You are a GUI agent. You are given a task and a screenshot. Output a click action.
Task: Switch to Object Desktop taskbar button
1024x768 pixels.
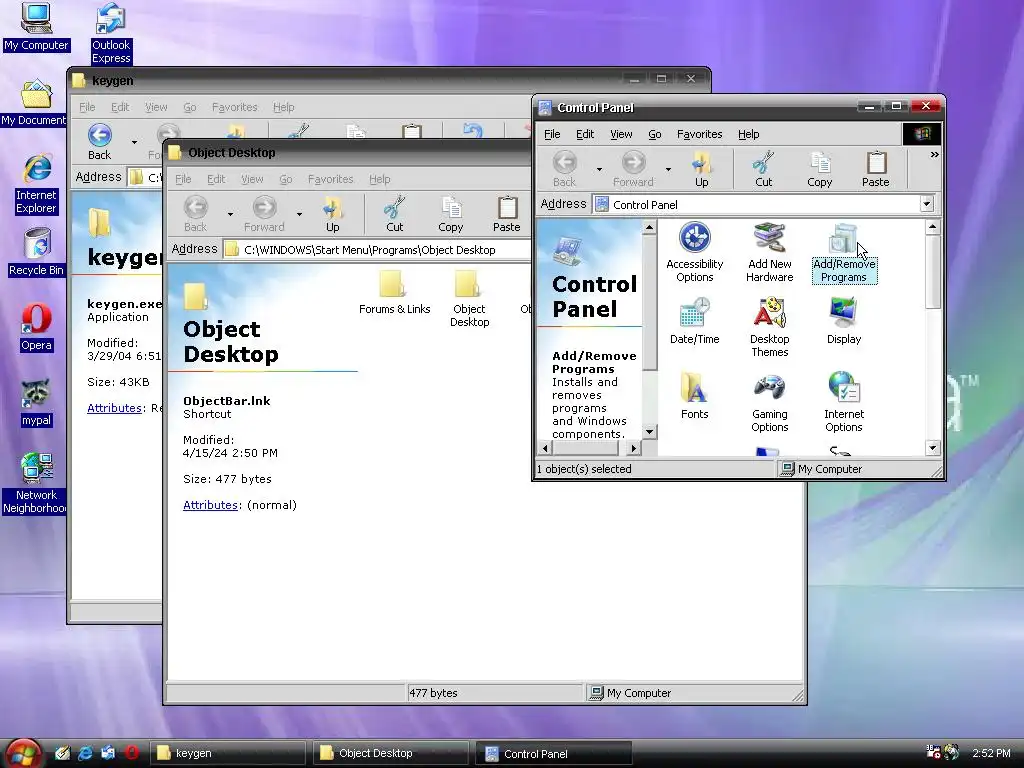coord(391,753)
